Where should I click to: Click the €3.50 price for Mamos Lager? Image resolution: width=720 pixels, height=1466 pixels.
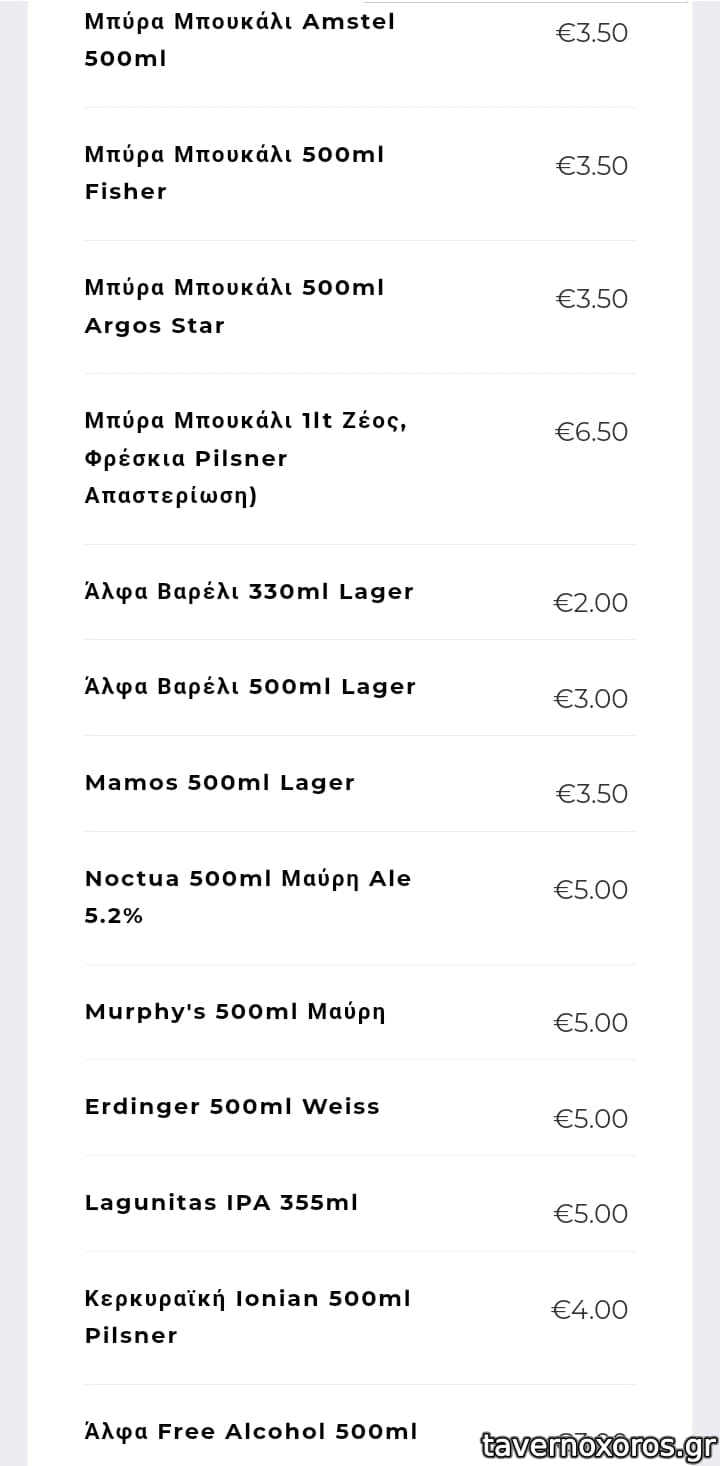click(x=591, y=794)
